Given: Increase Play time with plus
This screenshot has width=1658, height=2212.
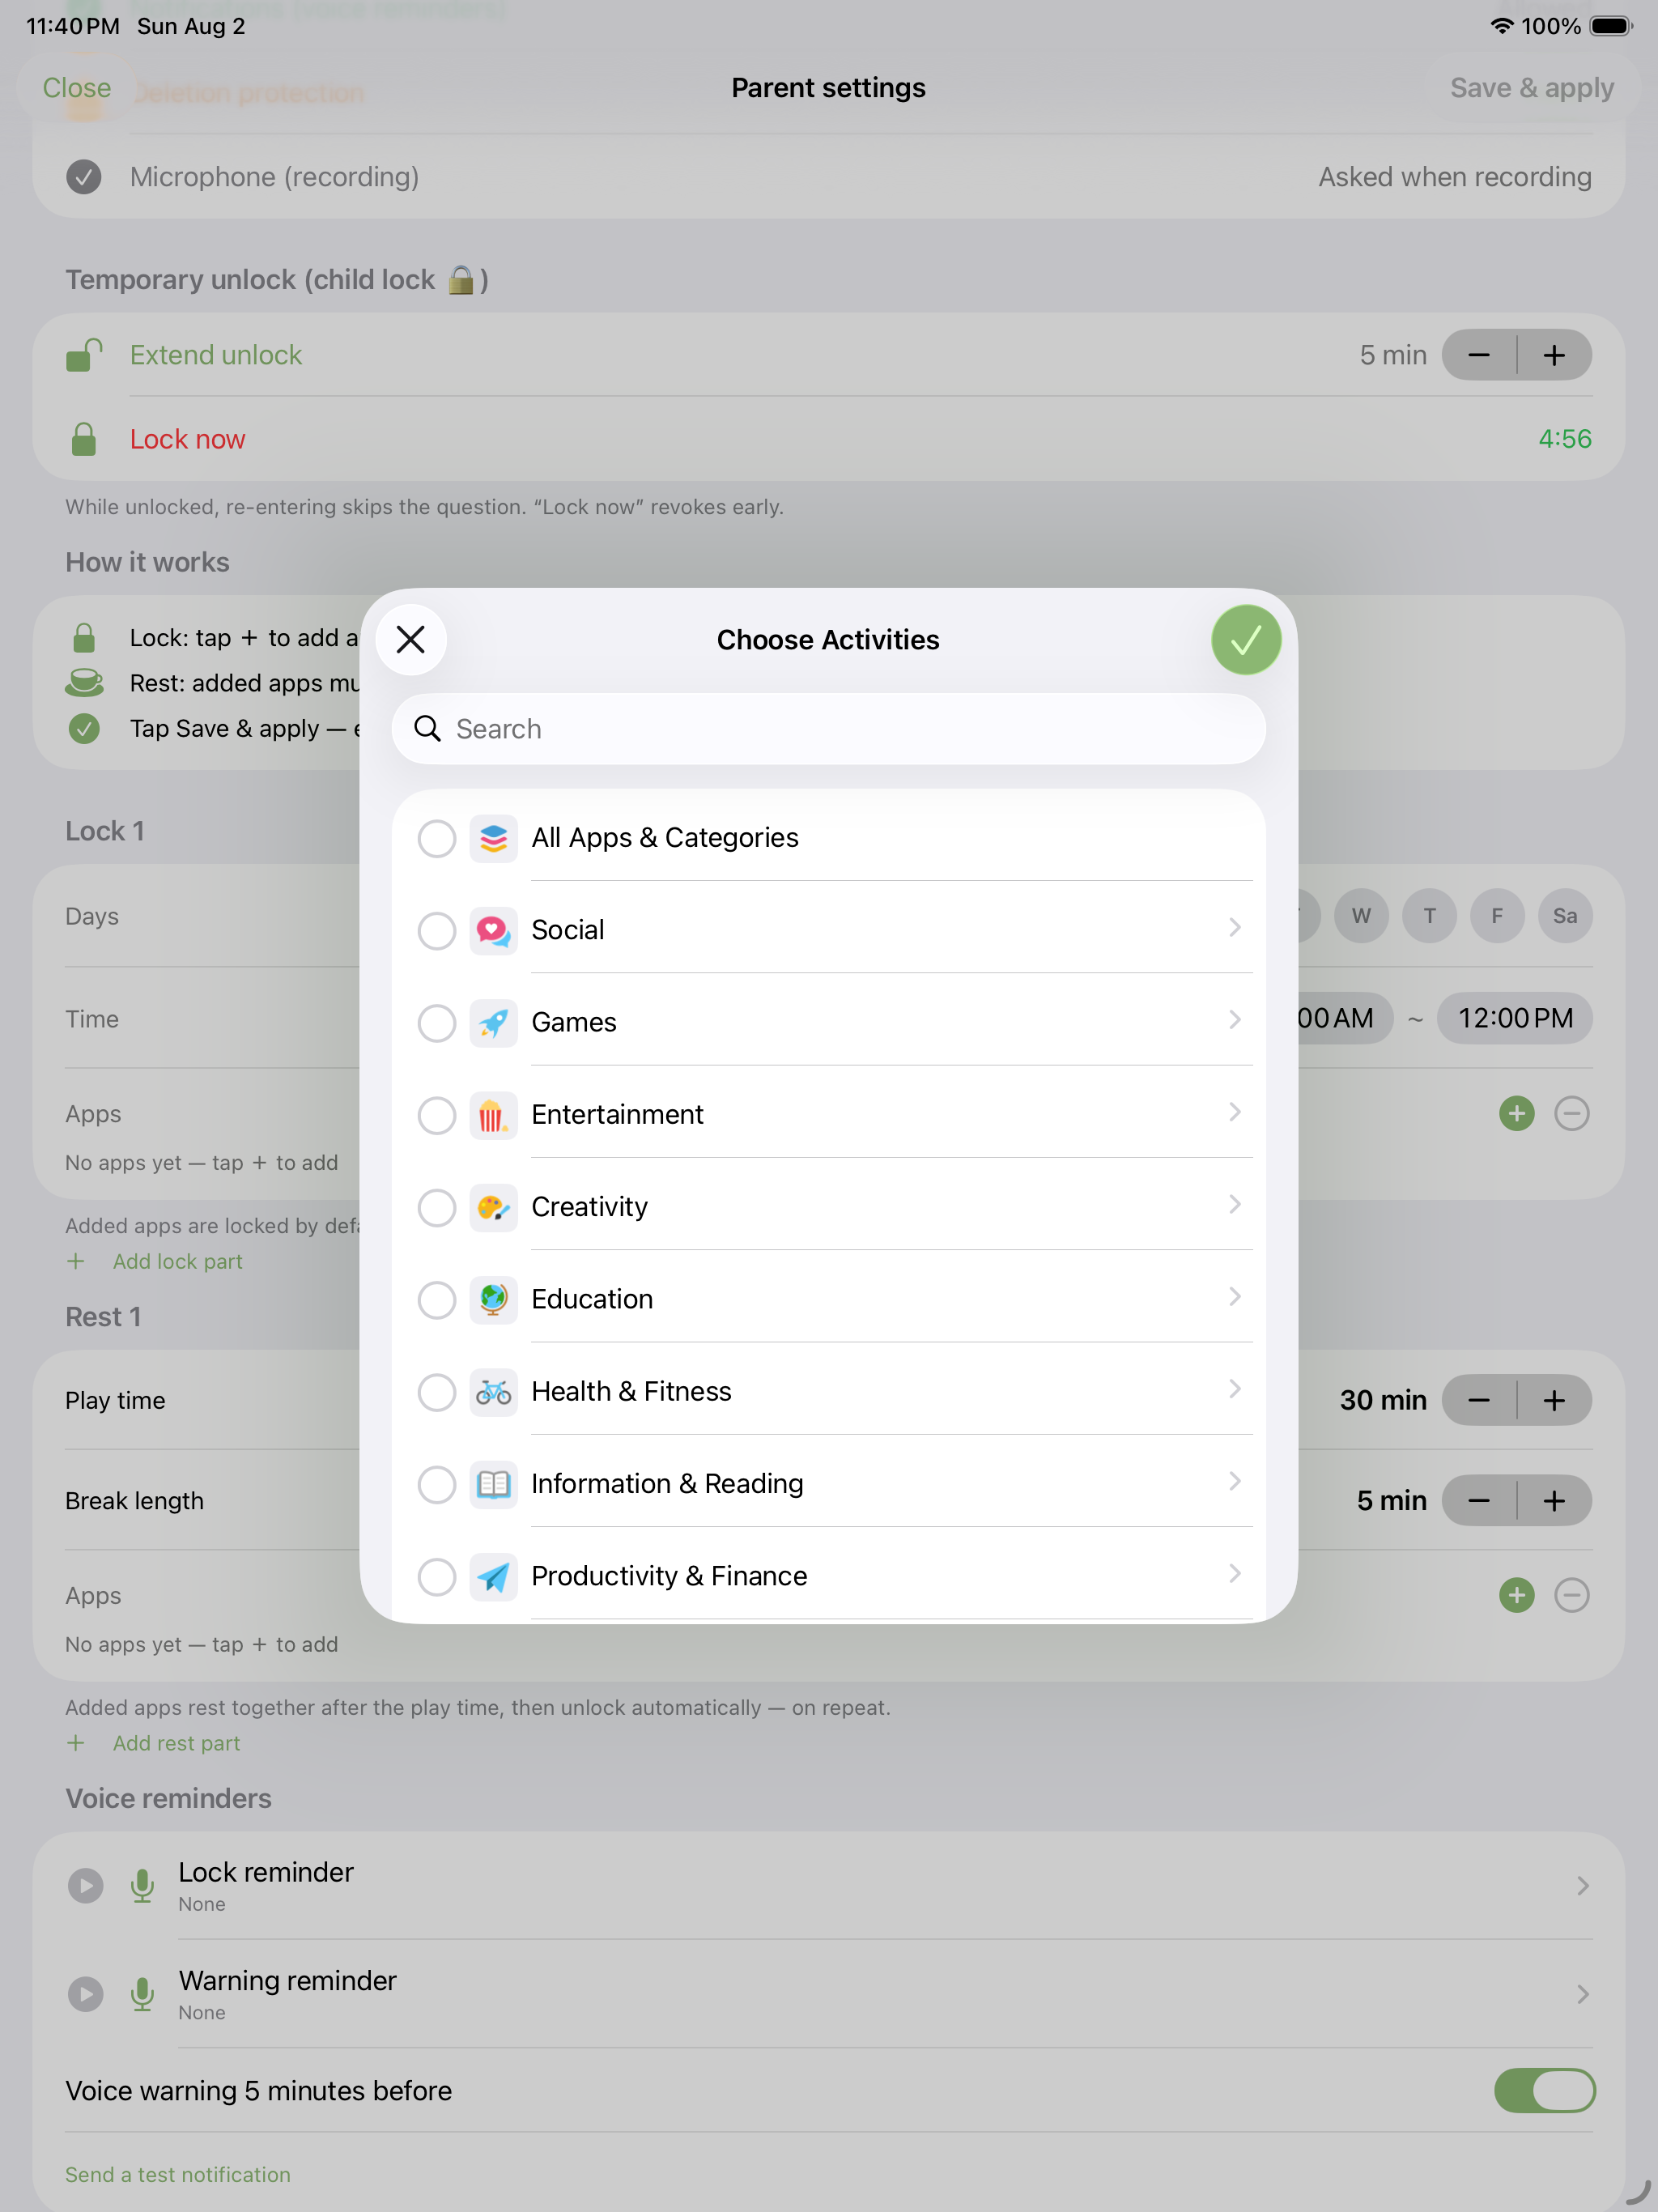Looking at the screenshot, I should tap(1555, 1401).
